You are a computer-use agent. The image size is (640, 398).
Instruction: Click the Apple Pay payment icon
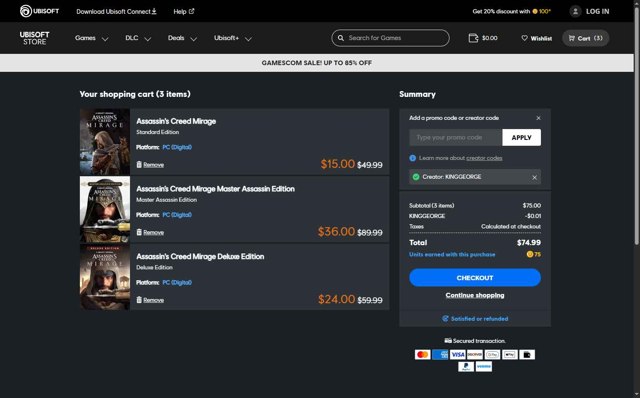coord(510,354)
